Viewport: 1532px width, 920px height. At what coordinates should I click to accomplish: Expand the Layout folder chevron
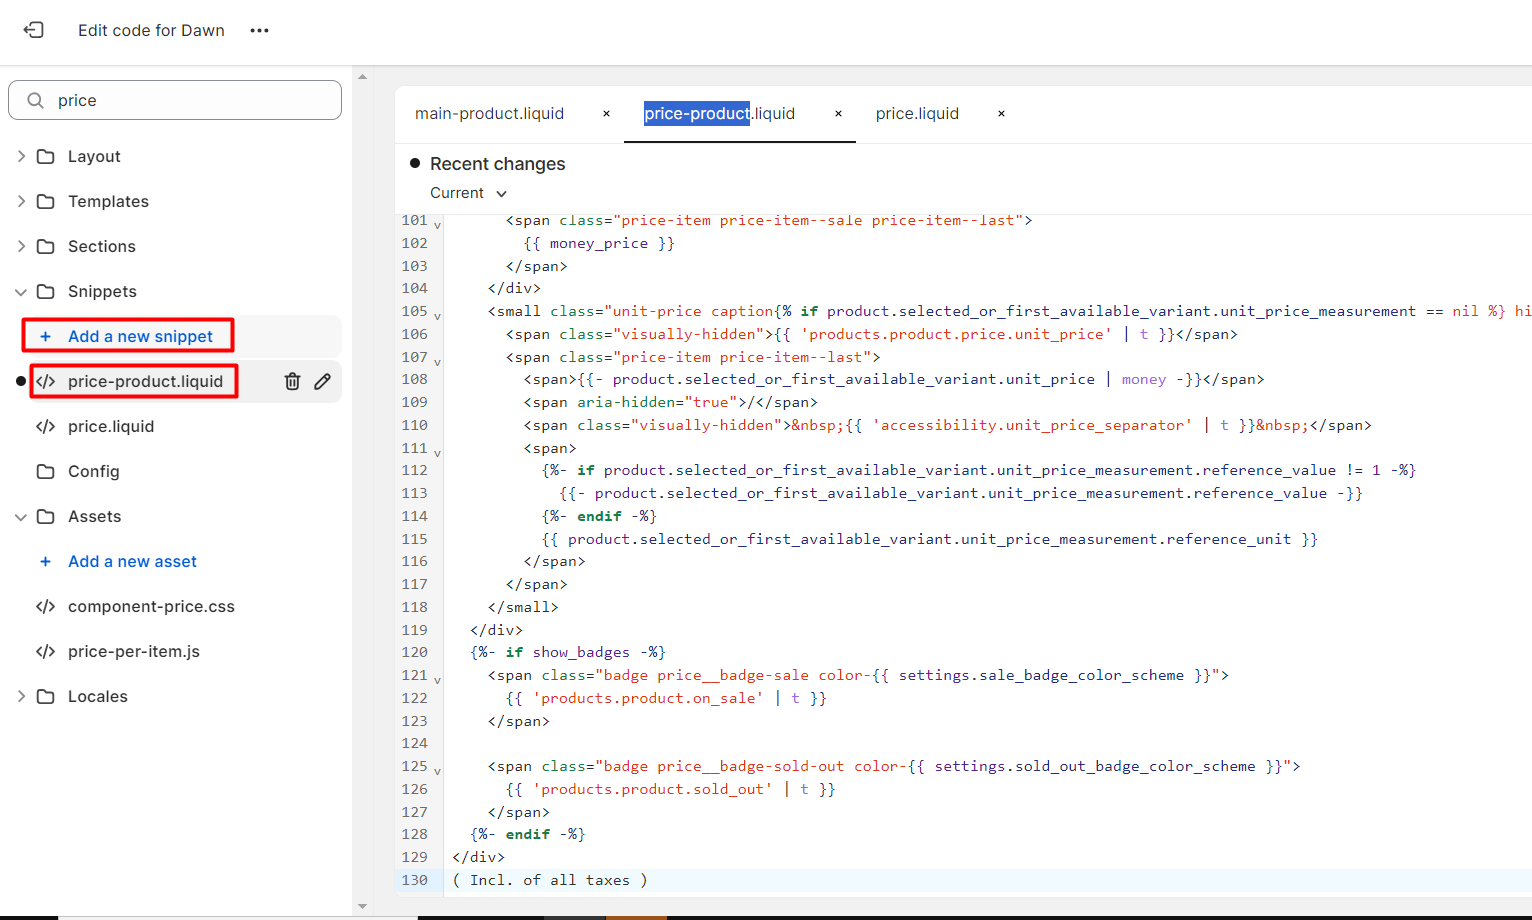[x=21, y=156]
